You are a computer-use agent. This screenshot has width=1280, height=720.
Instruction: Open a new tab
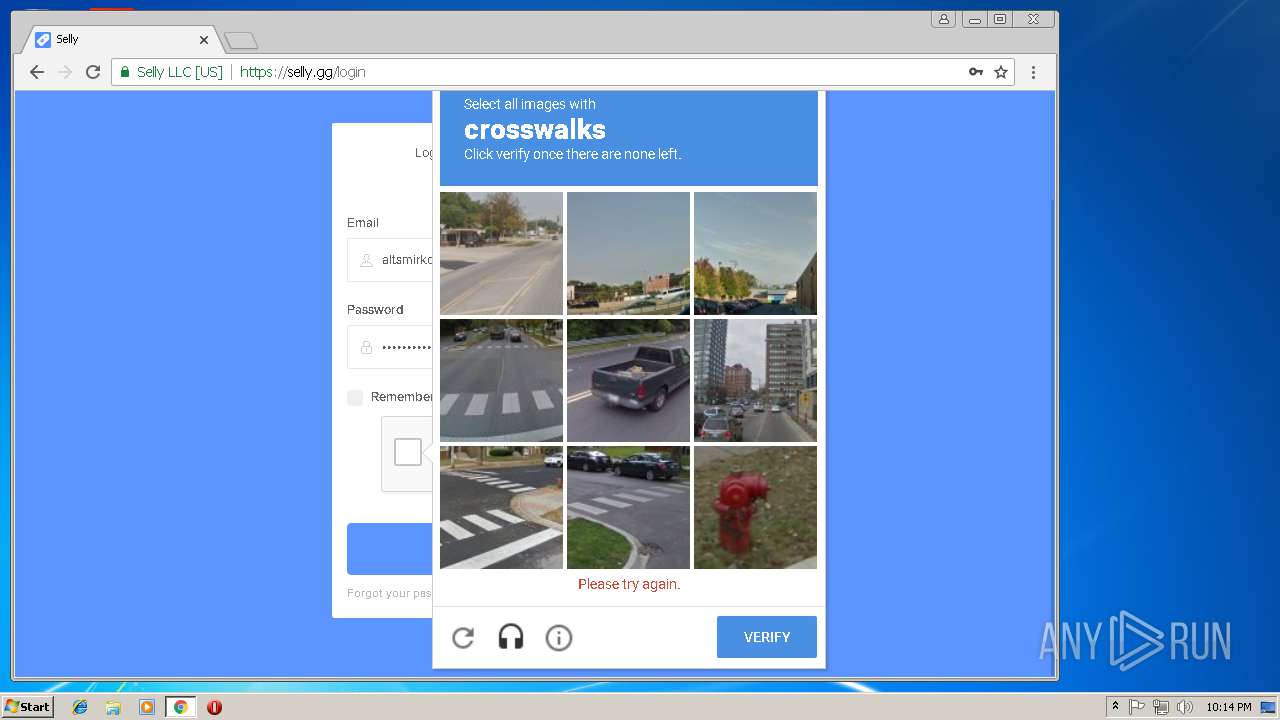pyautogui.click(x=241, y=41)
